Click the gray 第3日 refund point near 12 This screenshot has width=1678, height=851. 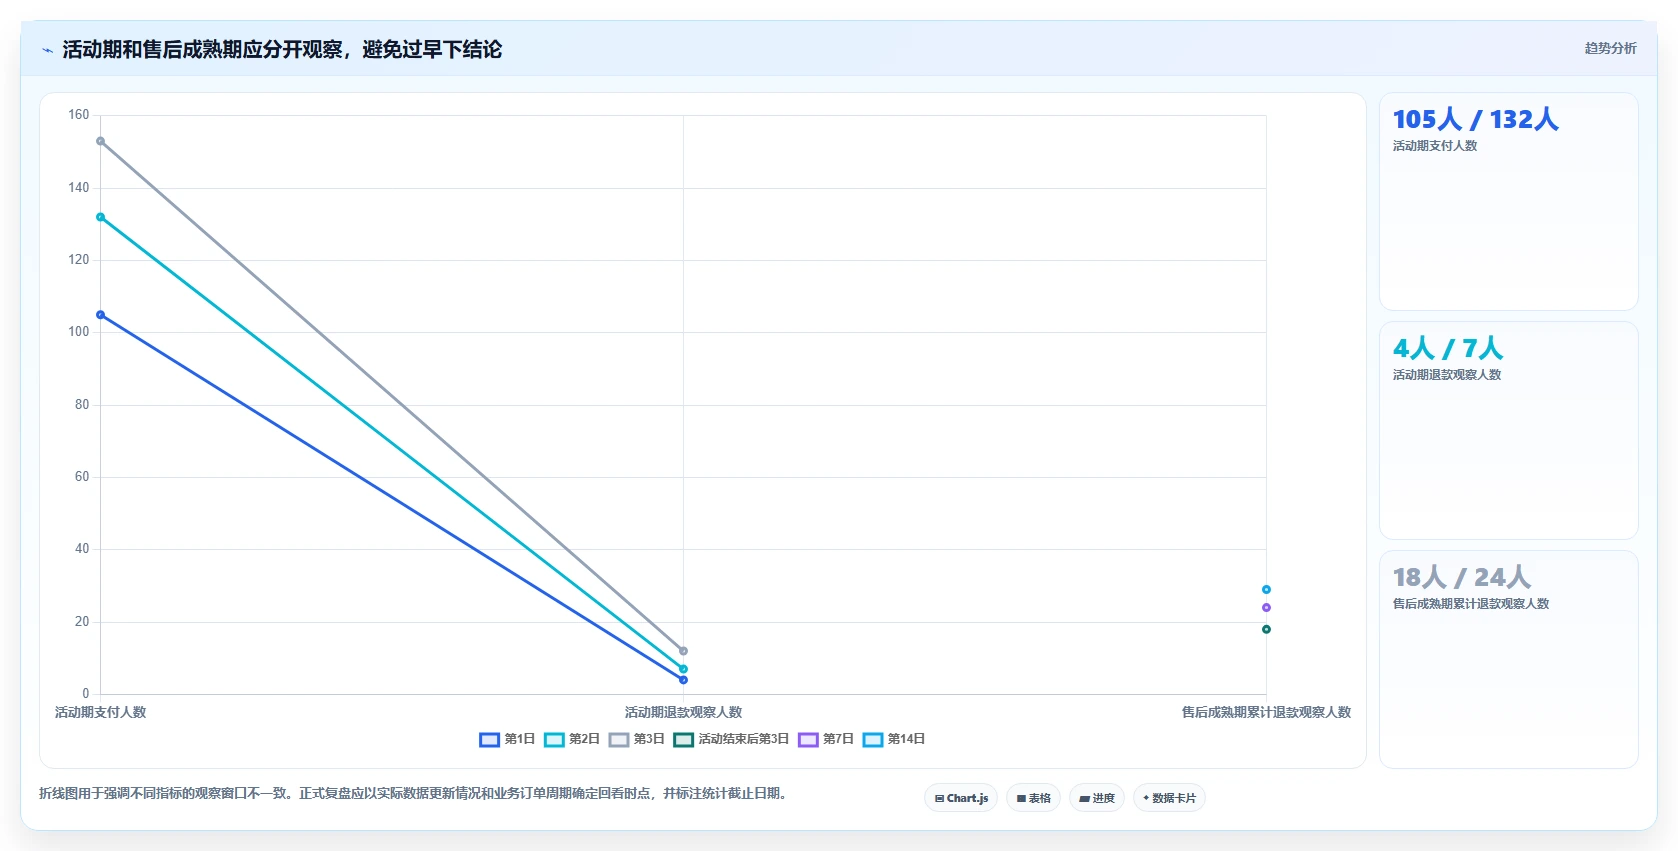[683, 651]
